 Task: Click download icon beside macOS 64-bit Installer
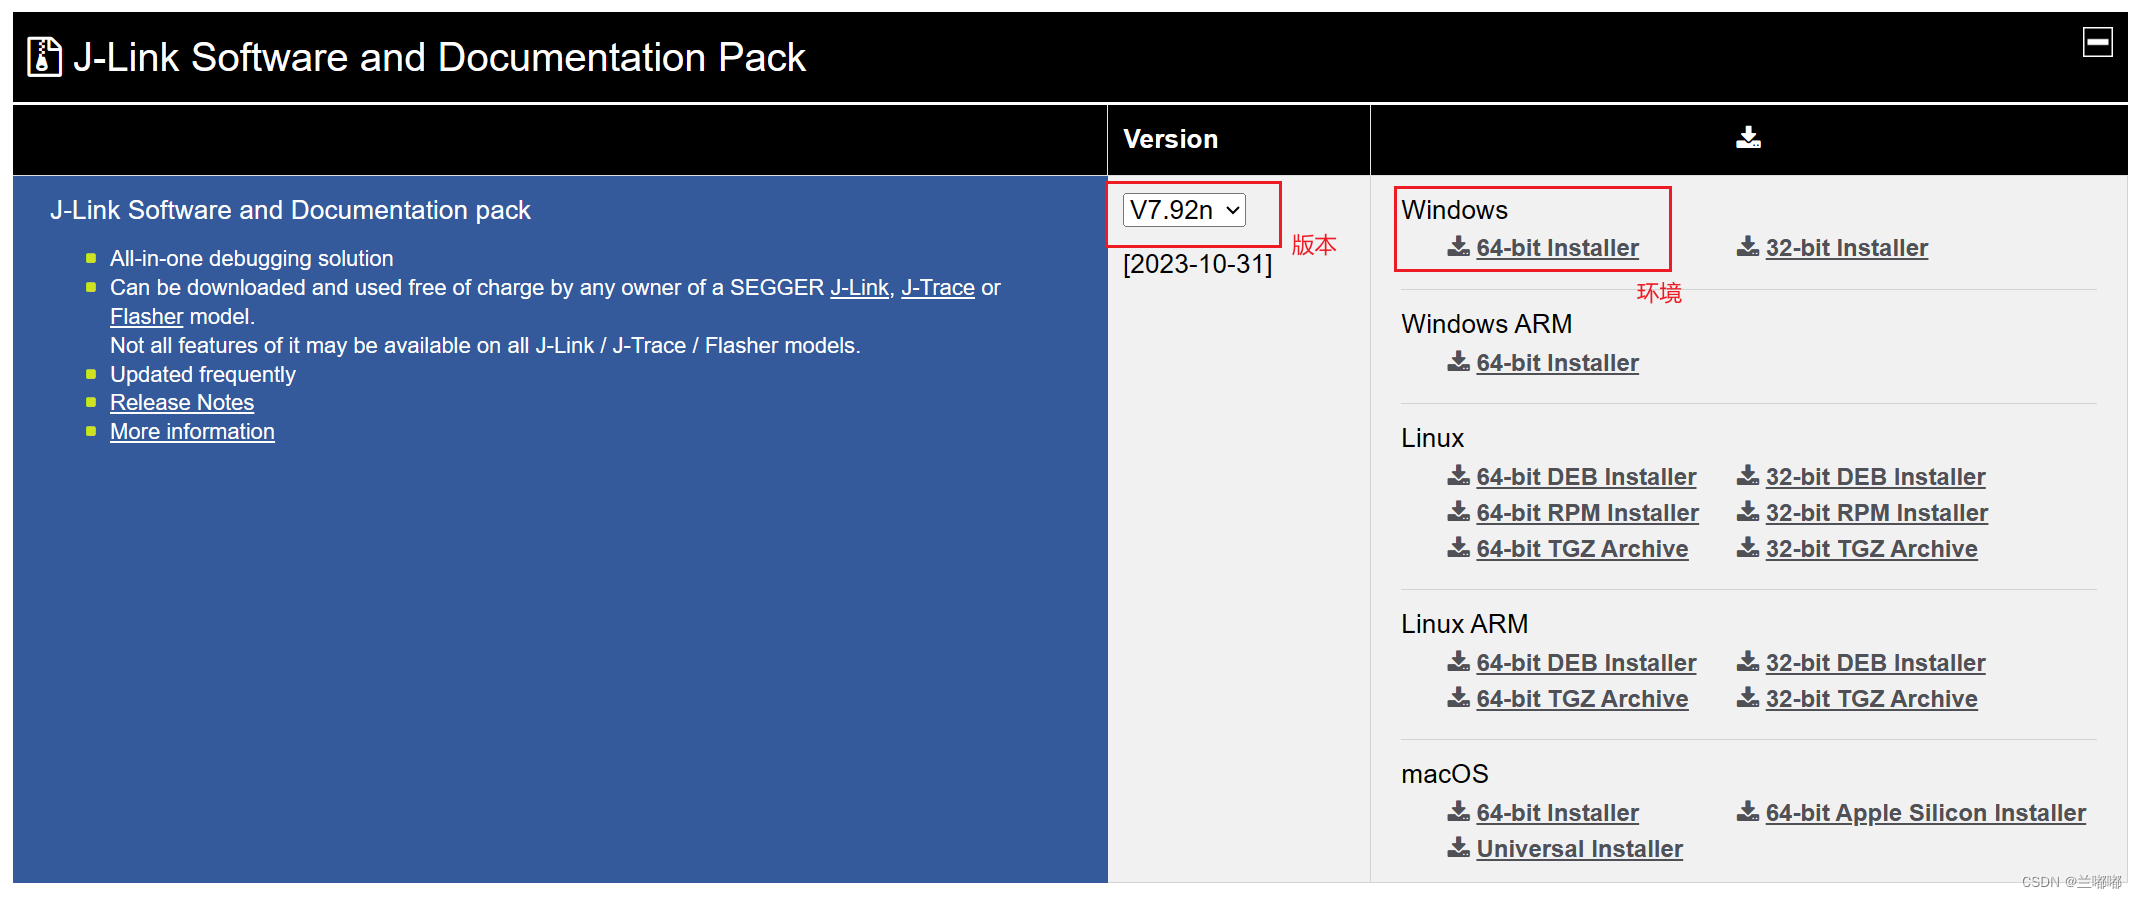point(1459,811)
